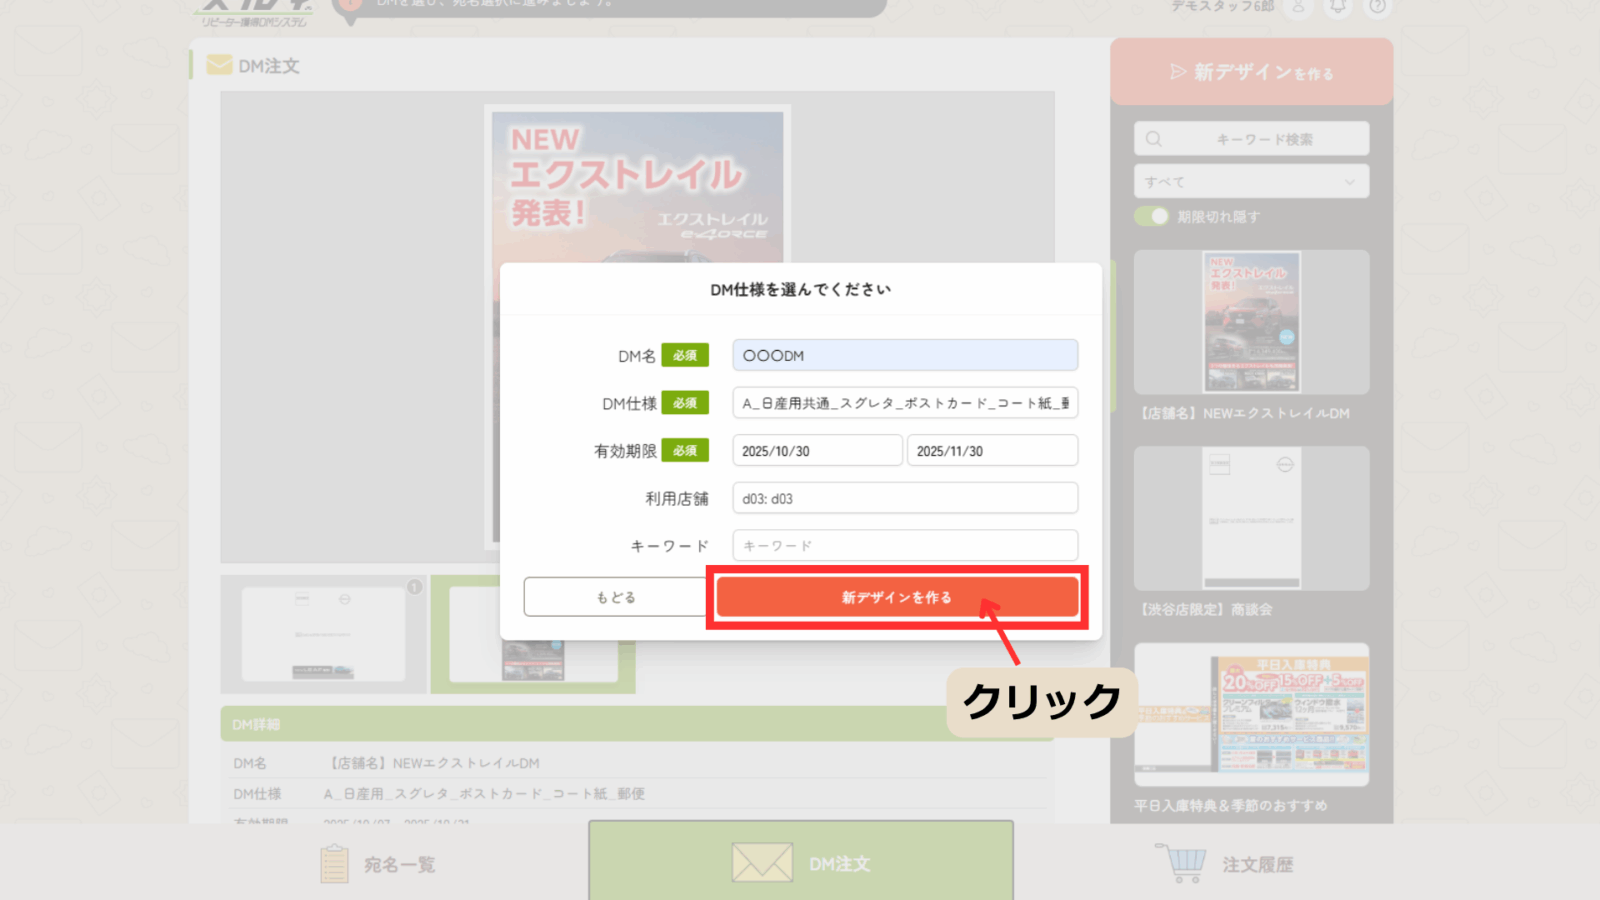Click the clipboard icon for 宛名一覧
The width and height of the screenshot is (1600, 900).
pyautogui.click(x=334, y=864)
